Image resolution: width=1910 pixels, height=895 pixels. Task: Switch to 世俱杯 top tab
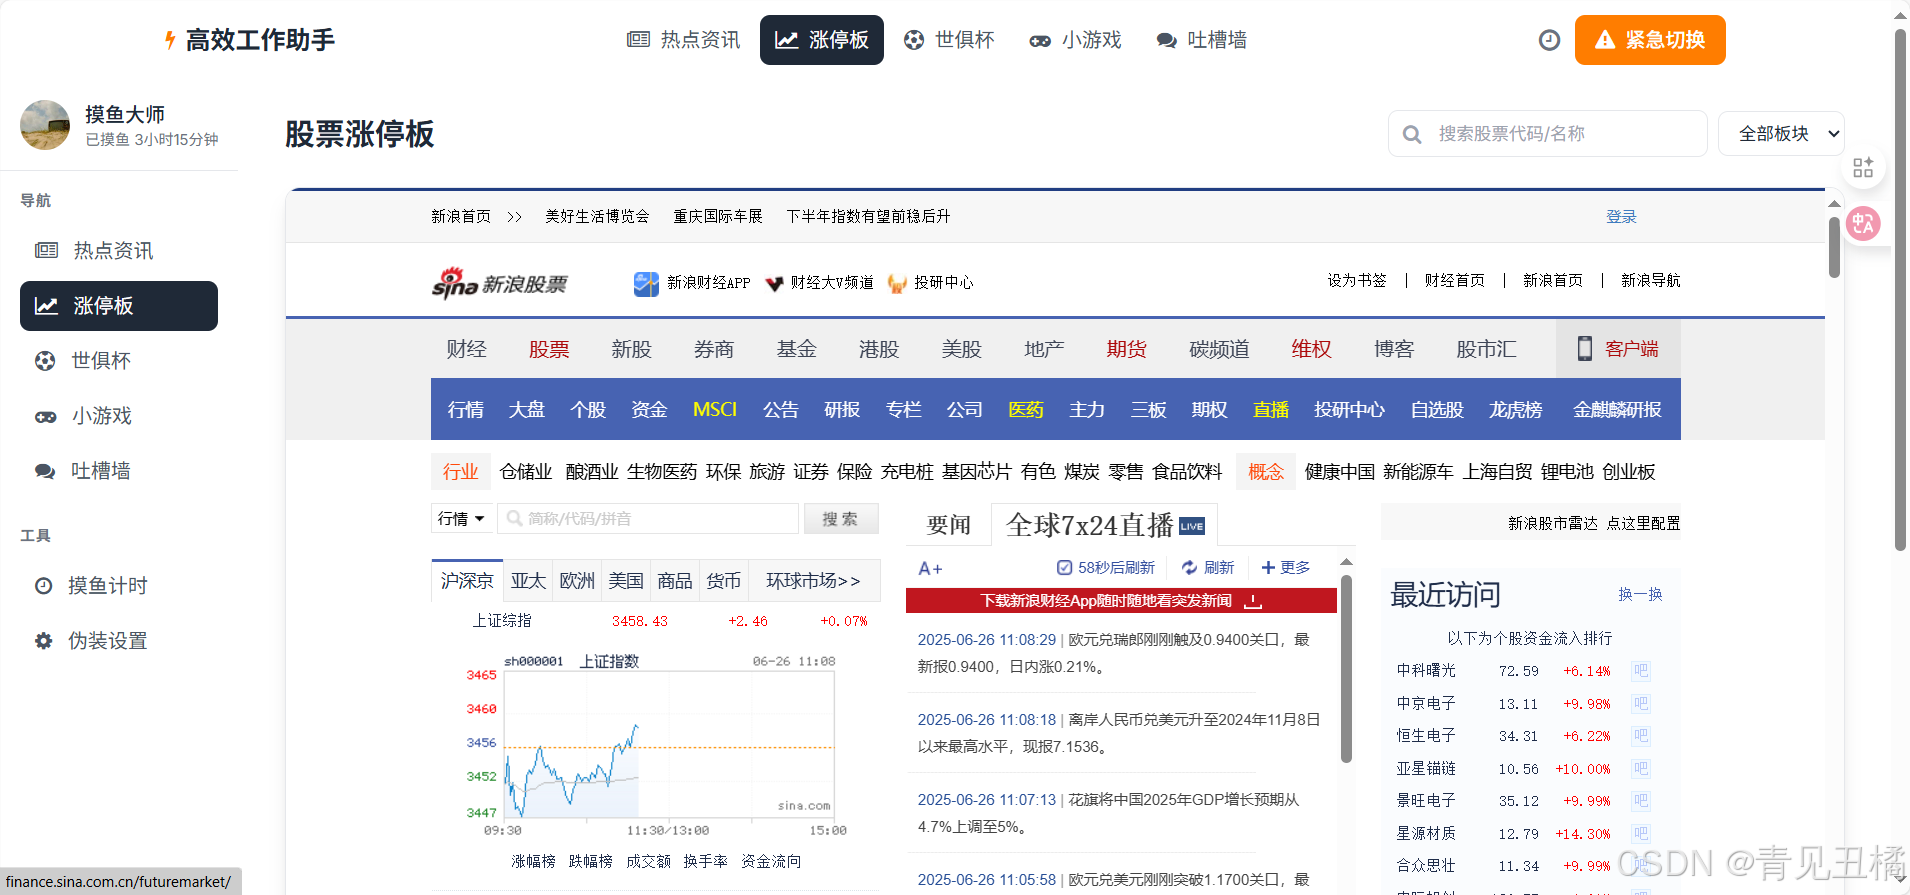[949, 40]
